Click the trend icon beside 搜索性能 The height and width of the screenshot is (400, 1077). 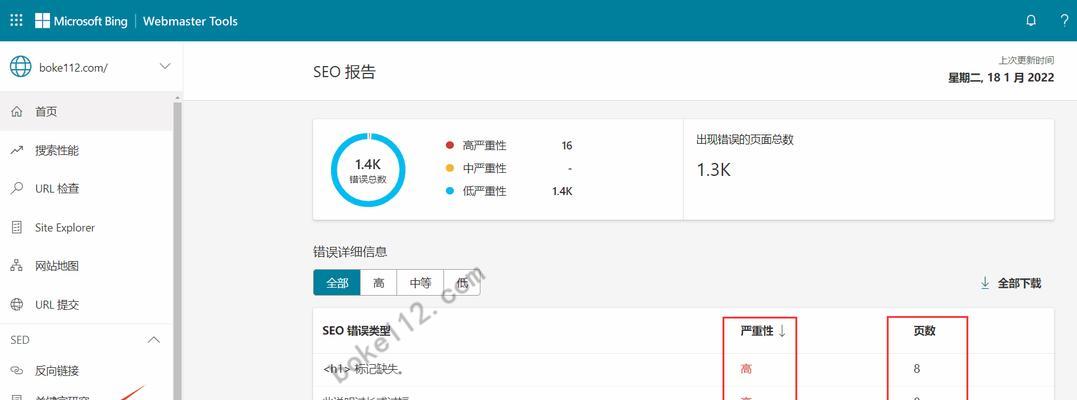tap(17, 151)
